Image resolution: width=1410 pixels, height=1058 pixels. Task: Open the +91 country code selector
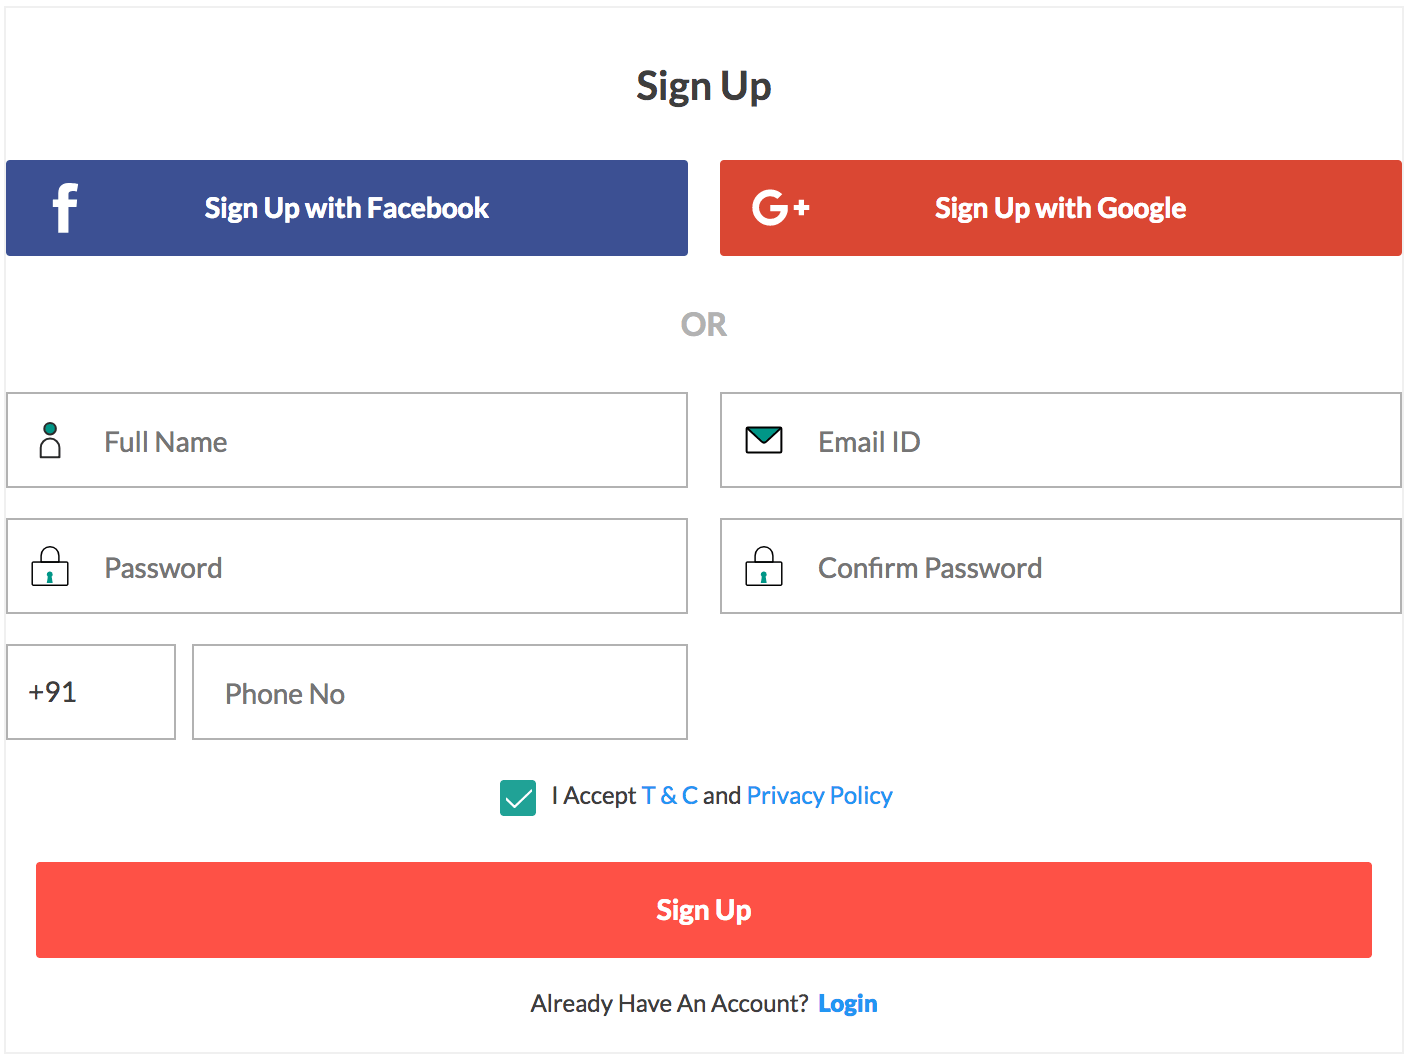(x=91, y=692)
